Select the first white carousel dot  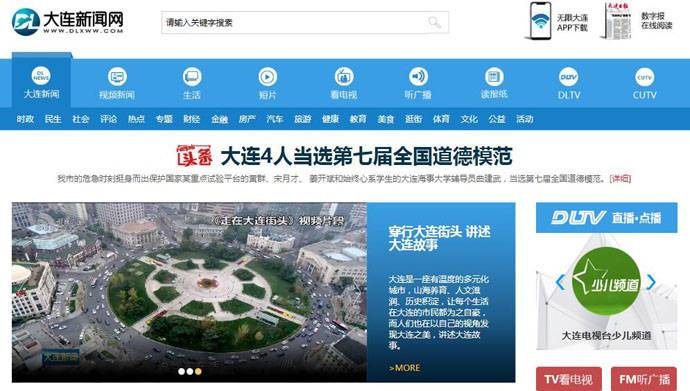(181, 371)
